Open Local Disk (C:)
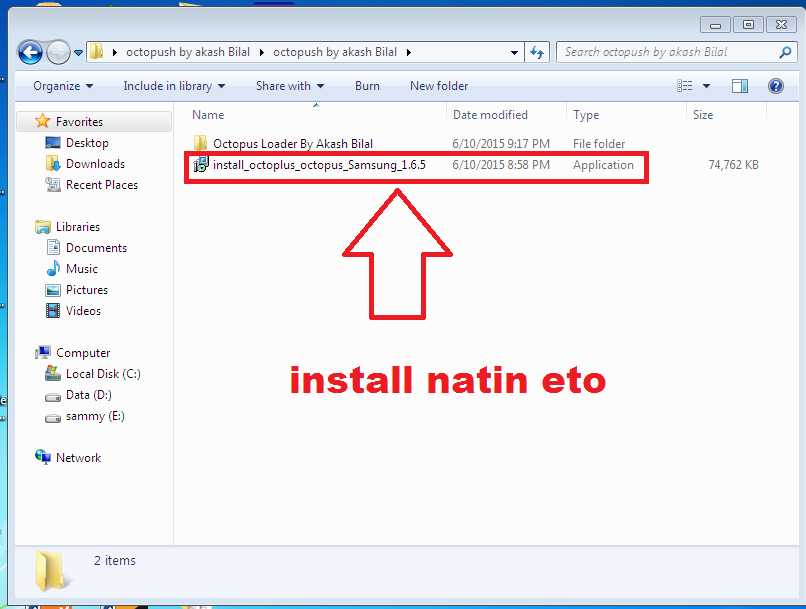The image size is (806, 609). point(103,374)
